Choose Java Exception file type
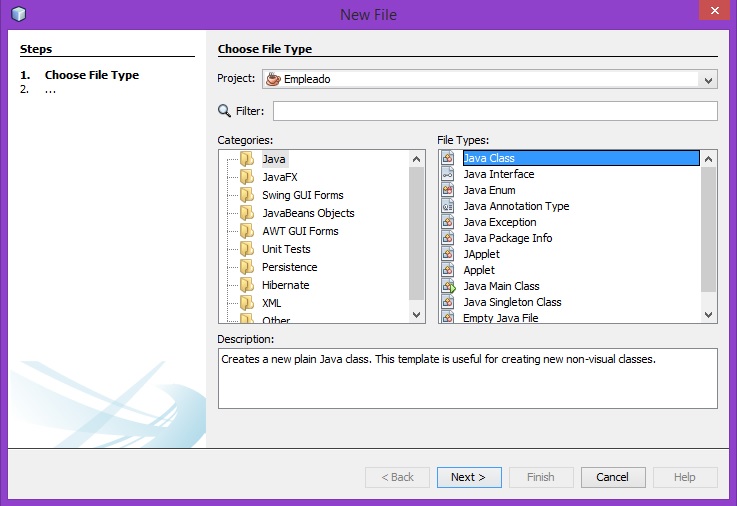Screen dimensions: 737x506 (x=499, y=222)
